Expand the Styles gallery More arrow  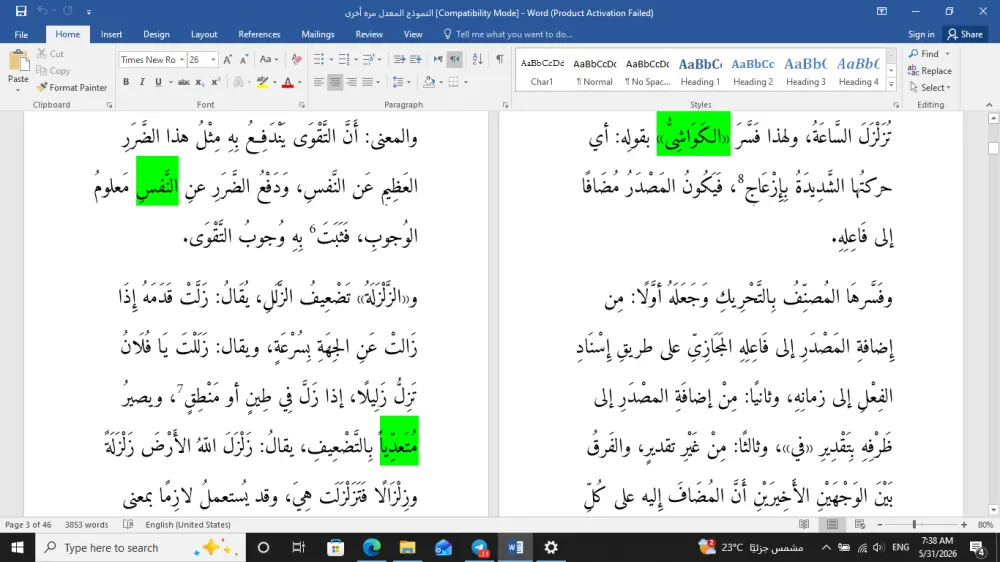(891, 85)
